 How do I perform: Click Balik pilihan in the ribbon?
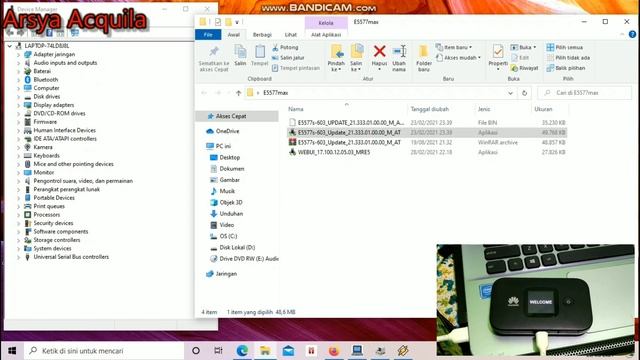[x=566, y=68]
